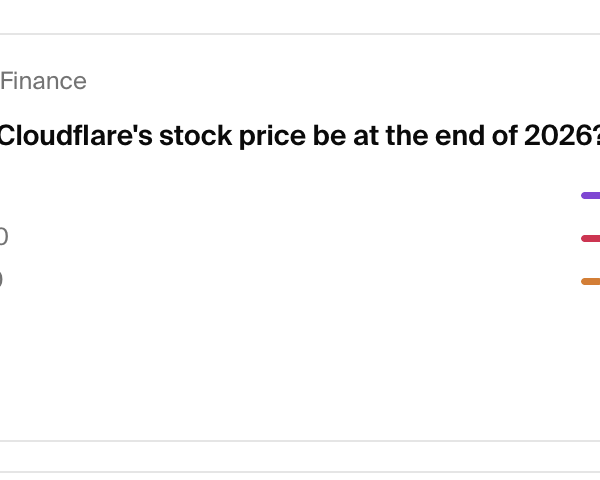Viewport: 600px width, 480px height.
Task: Open the Finance category link
Action: tap(43, 82)
